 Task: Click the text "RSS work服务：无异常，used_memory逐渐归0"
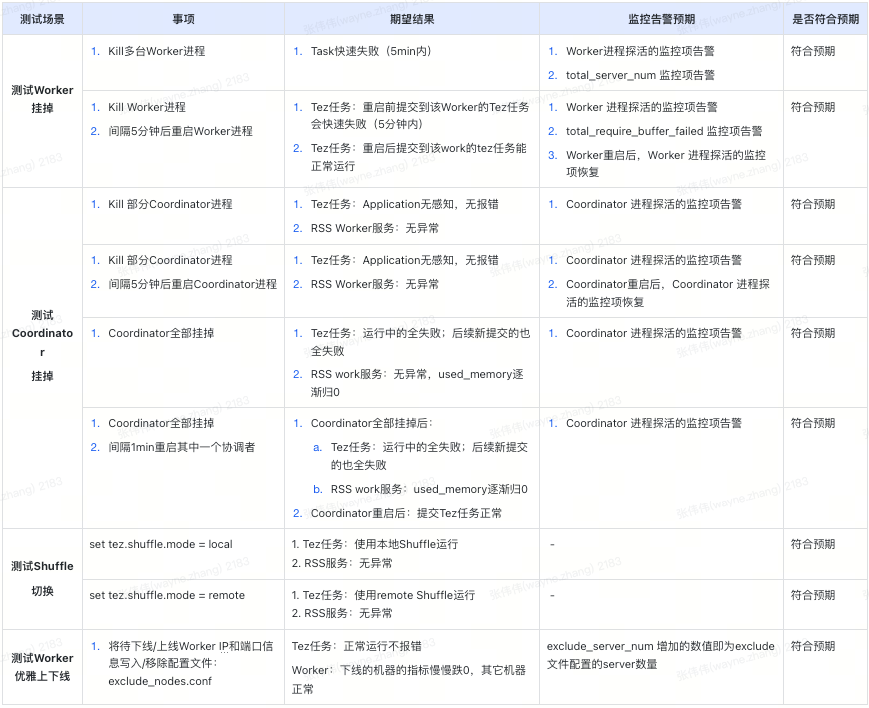click(417, 383)
